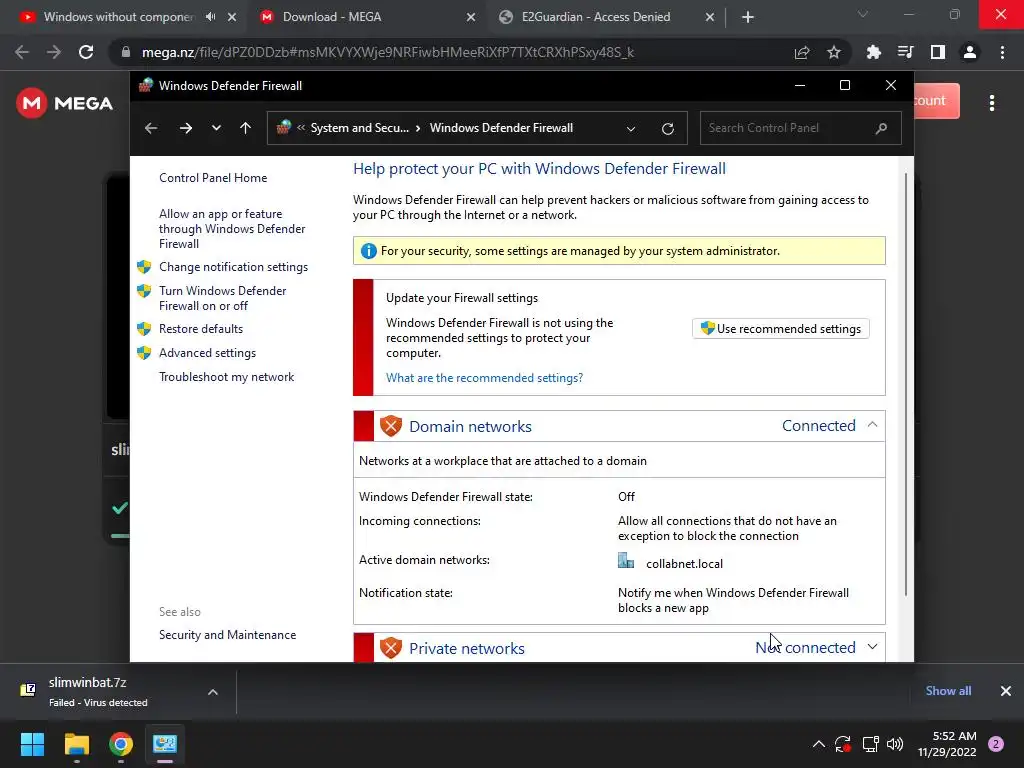Click Control Panel taskbar icon
This screenshot has height=768, width=1024.
pos(165,744)
